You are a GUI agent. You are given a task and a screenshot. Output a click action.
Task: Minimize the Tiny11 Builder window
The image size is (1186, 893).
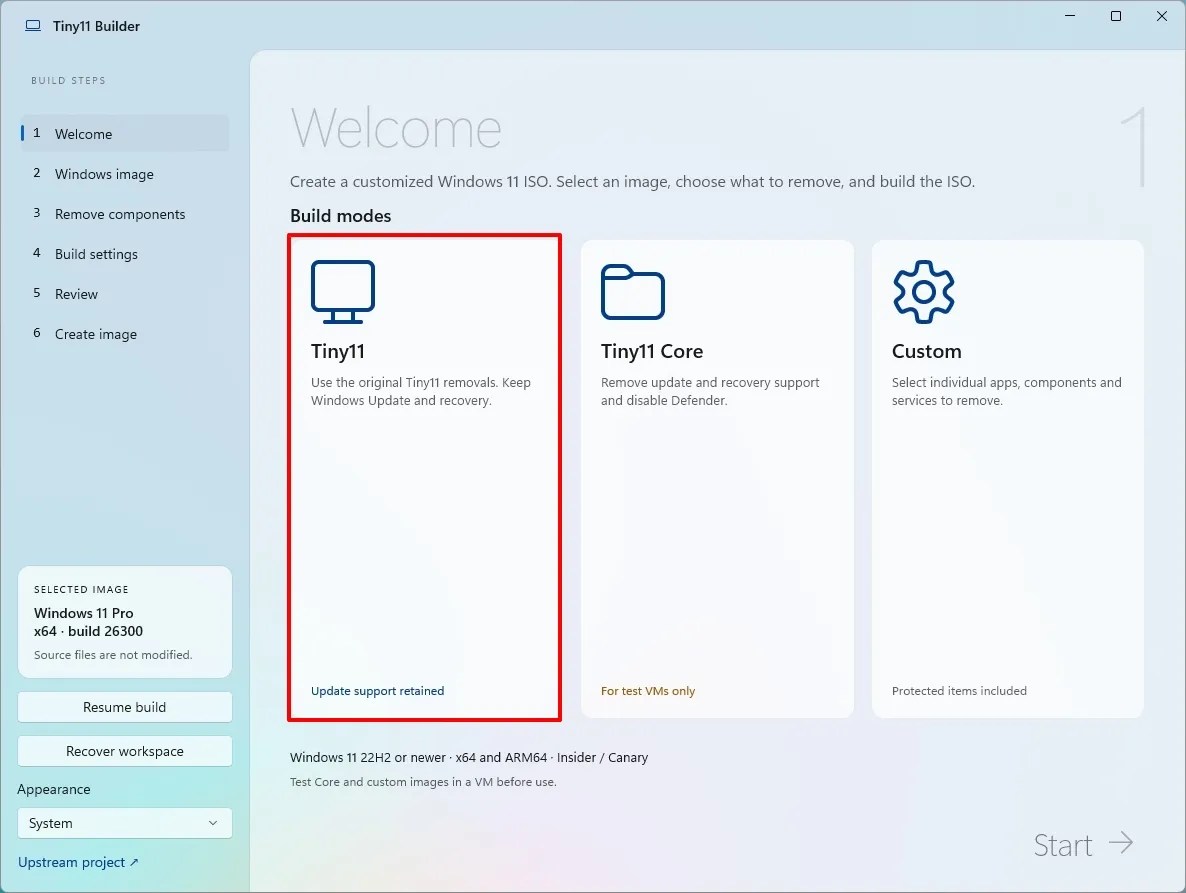coord(1070,16)
